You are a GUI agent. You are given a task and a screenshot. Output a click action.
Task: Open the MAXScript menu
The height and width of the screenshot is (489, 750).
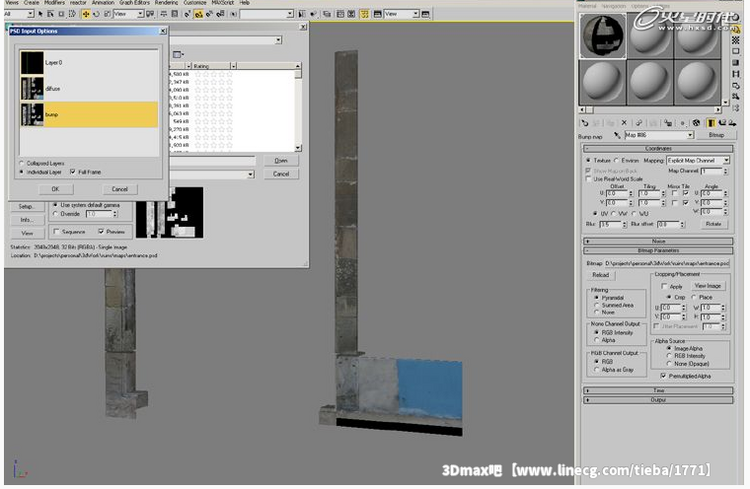click(222, 3)
